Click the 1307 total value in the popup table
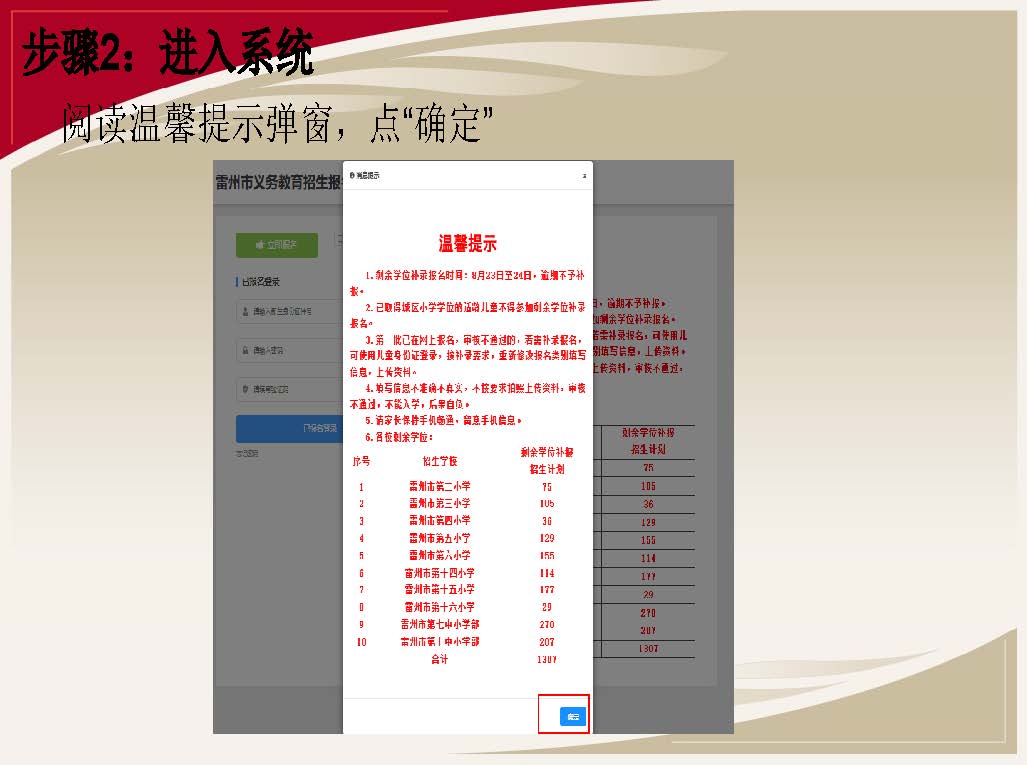The width and height of the screenshot is (1027, 765). pos(547,660)
